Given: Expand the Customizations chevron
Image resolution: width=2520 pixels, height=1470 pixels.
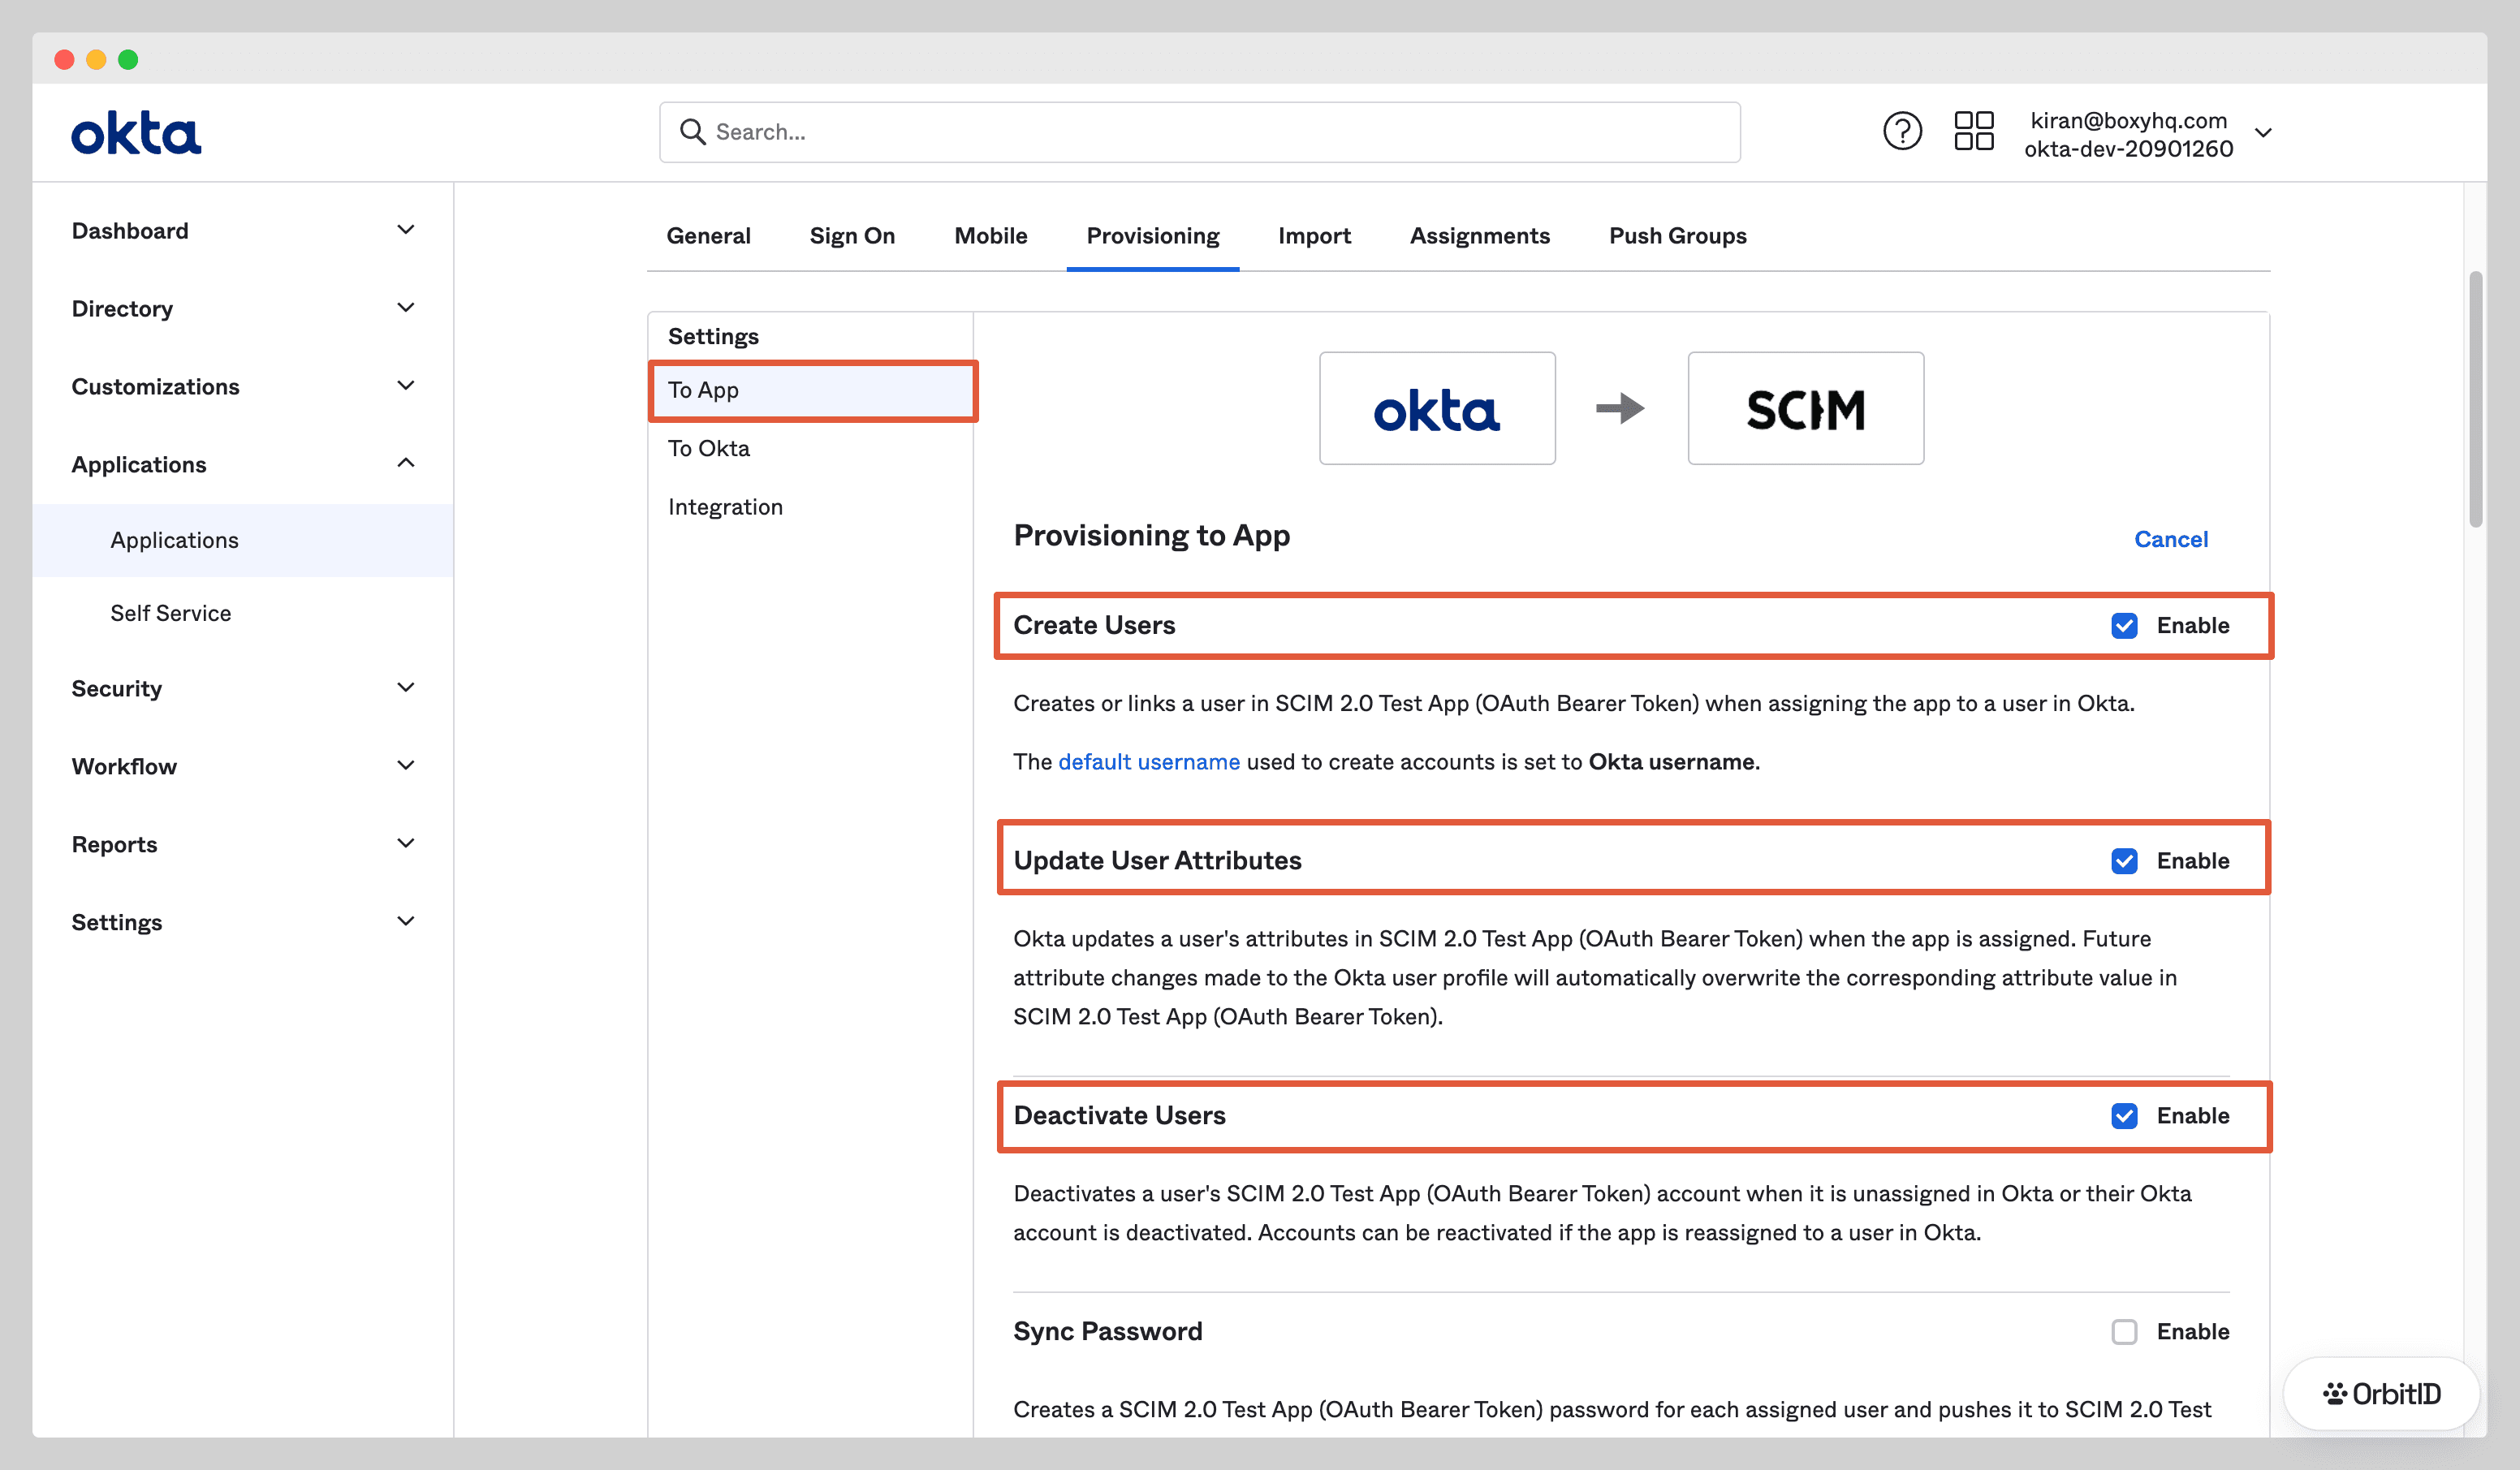Looking at the screenshot, I should click(x=406, y=386).
